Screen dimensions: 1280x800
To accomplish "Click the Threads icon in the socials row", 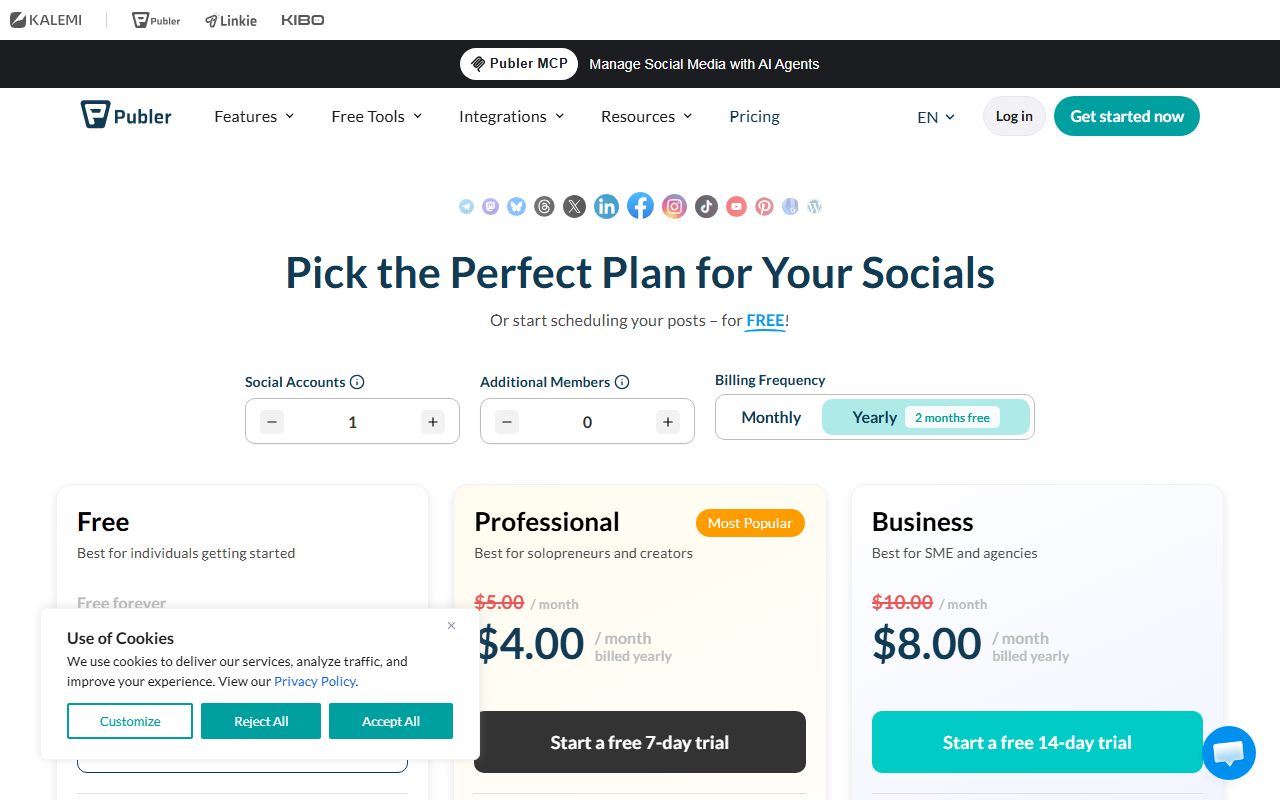I will pos(544,206).
